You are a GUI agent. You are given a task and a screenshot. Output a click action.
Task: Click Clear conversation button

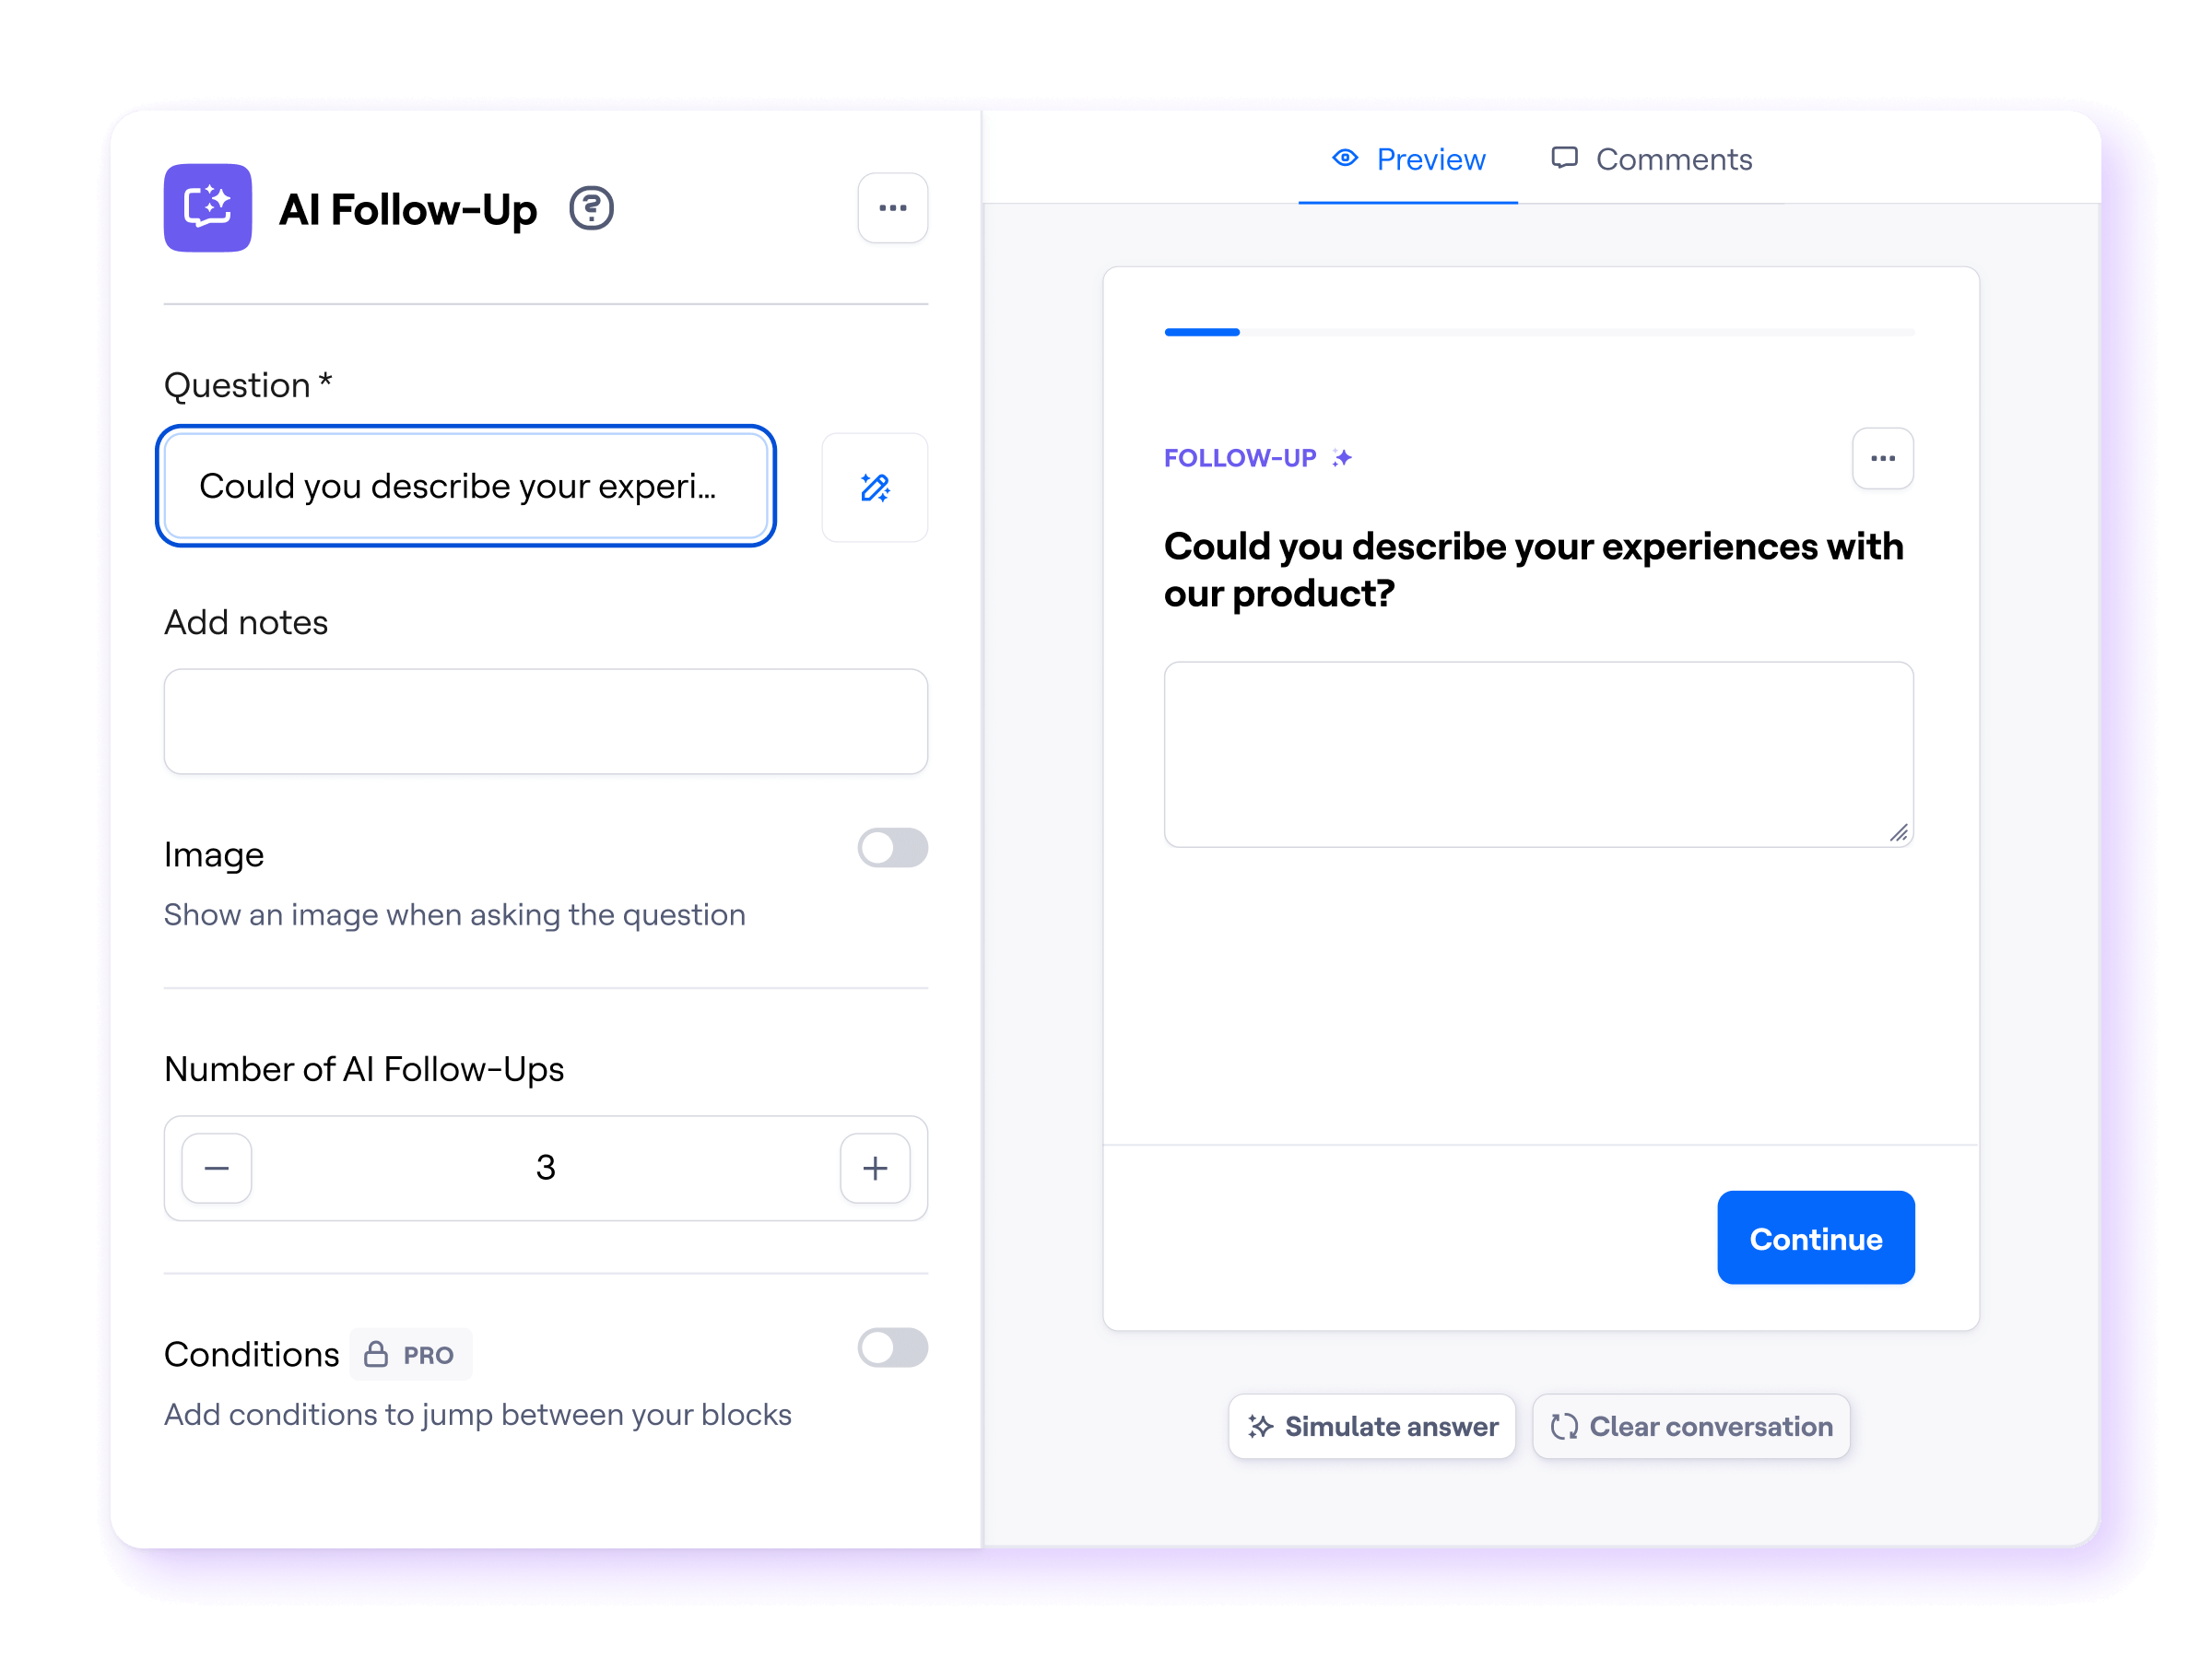click(x=1691, y=1426)
